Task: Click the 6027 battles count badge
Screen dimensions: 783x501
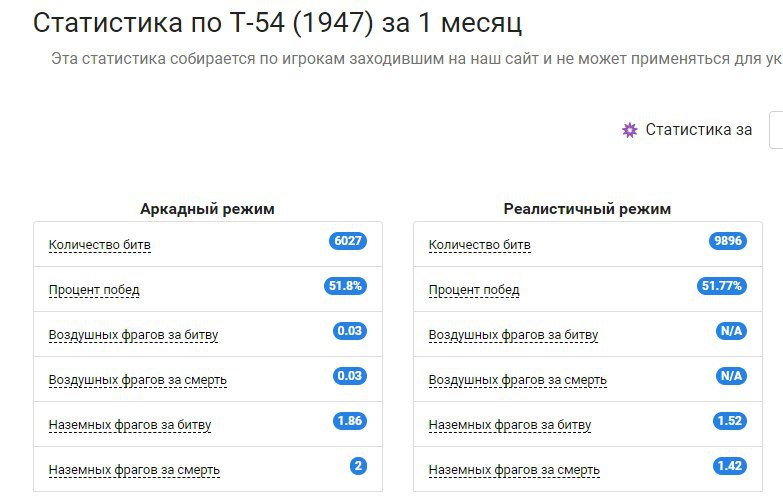Action: (x=348, y=241)
